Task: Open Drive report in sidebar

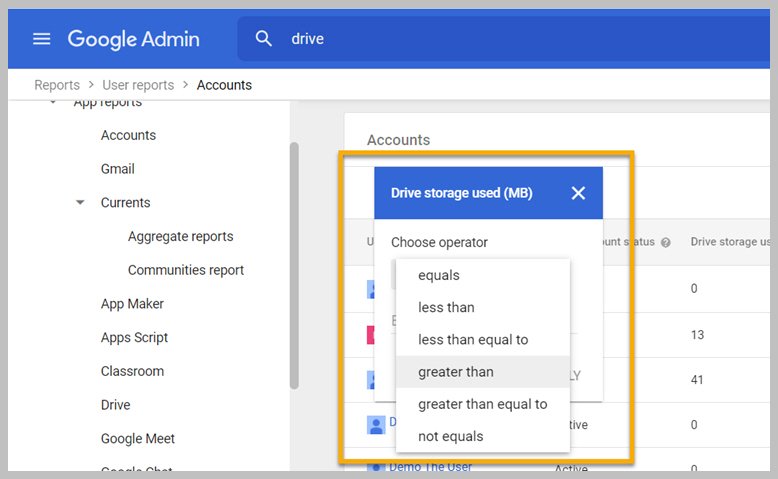Action: (x=115, y=405)
